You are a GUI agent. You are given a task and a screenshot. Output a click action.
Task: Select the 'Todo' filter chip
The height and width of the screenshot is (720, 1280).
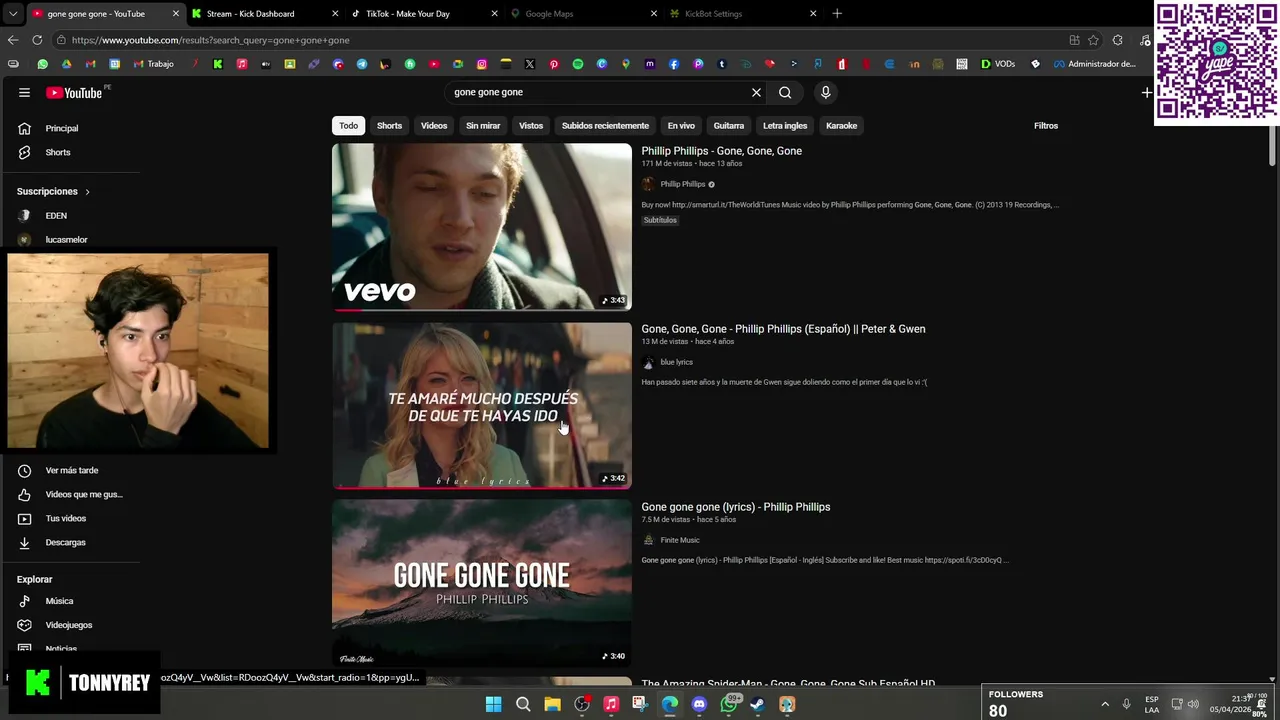[348, 126]
